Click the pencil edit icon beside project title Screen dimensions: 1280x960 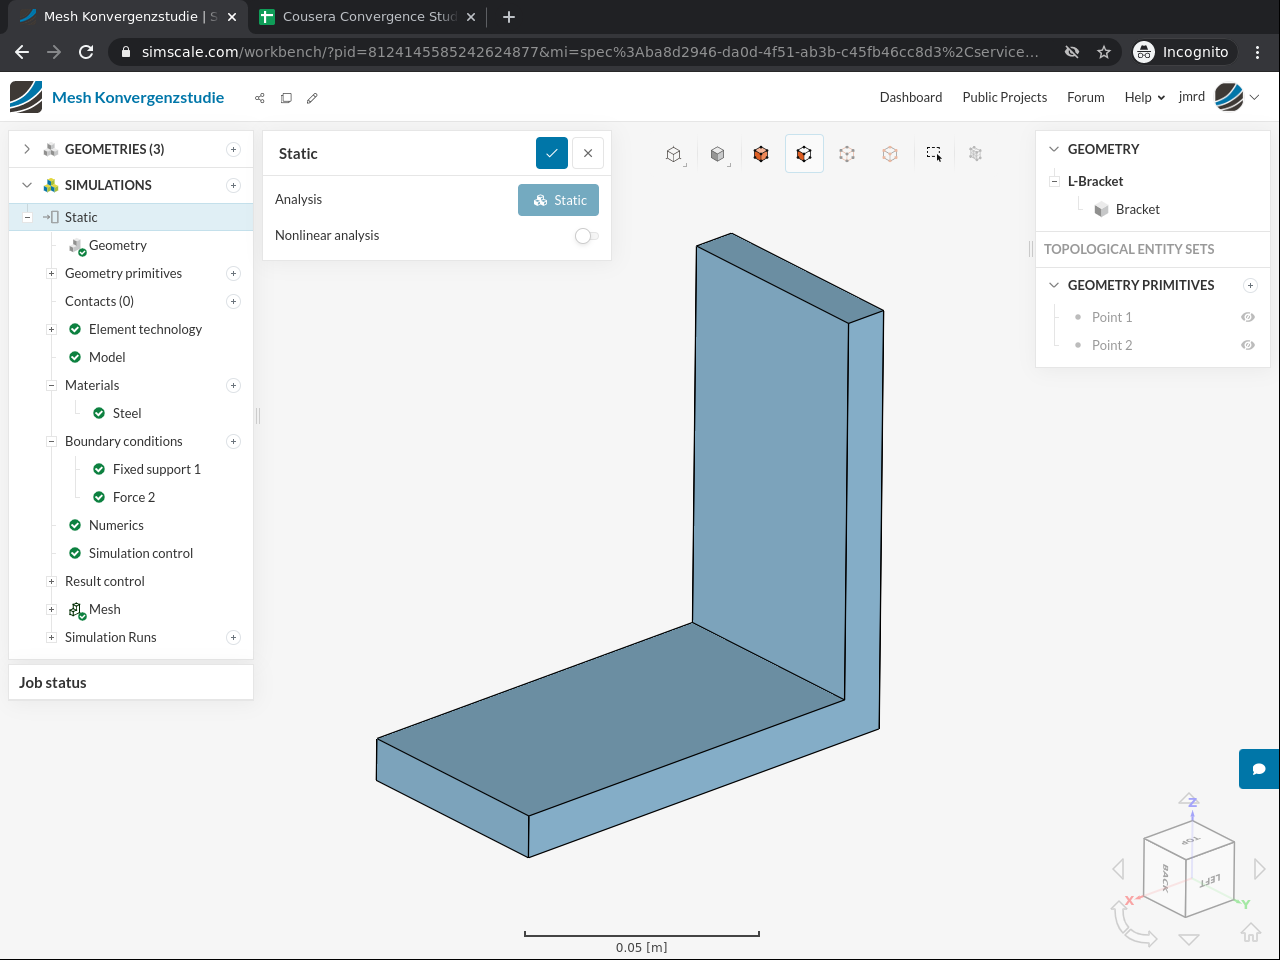312,98
